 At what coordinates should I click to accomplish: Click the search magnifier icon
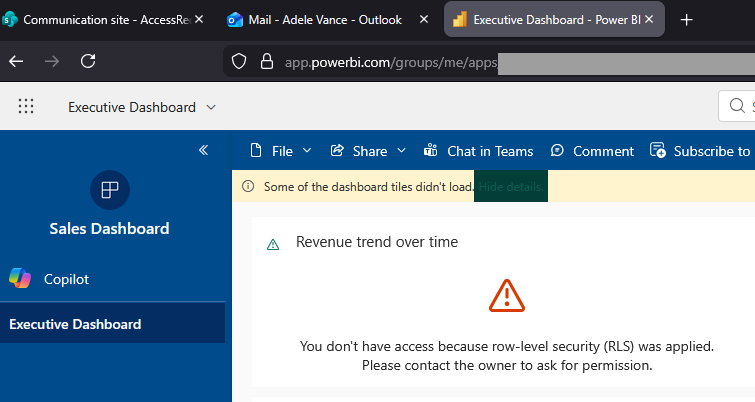pyautogui.click(x=737, y=106)
